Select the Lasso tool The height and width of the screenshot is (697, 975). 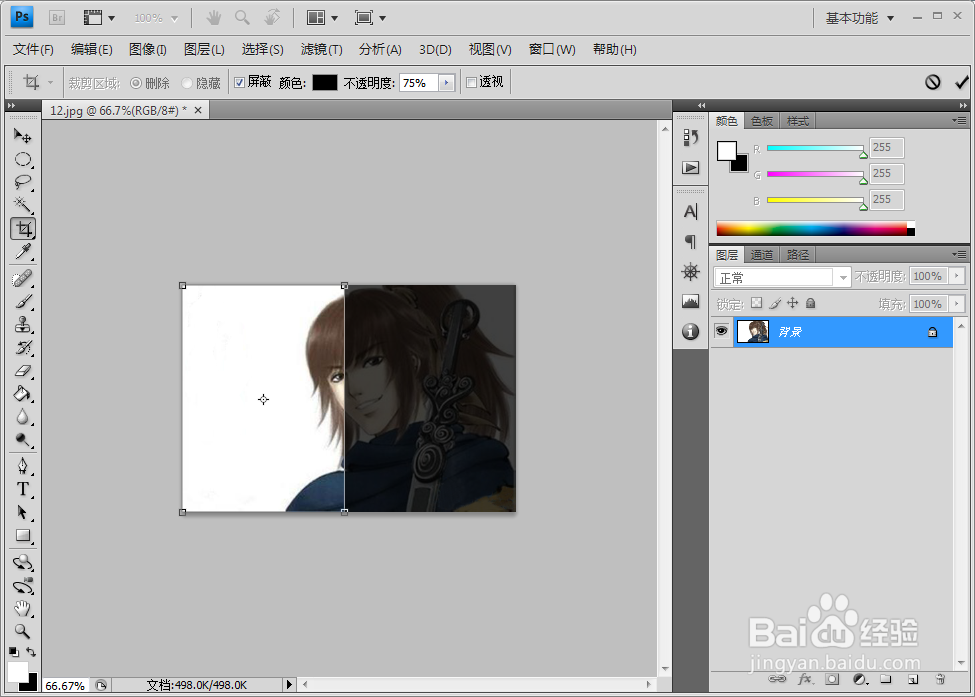tap(23, 182)
